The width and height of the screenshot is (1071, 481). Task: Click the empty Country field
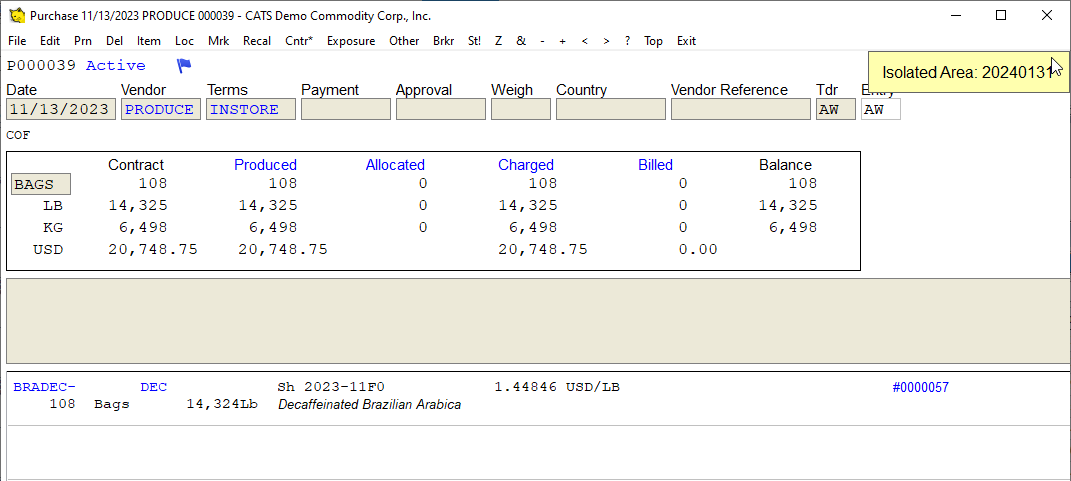click(x=611, y=109)
